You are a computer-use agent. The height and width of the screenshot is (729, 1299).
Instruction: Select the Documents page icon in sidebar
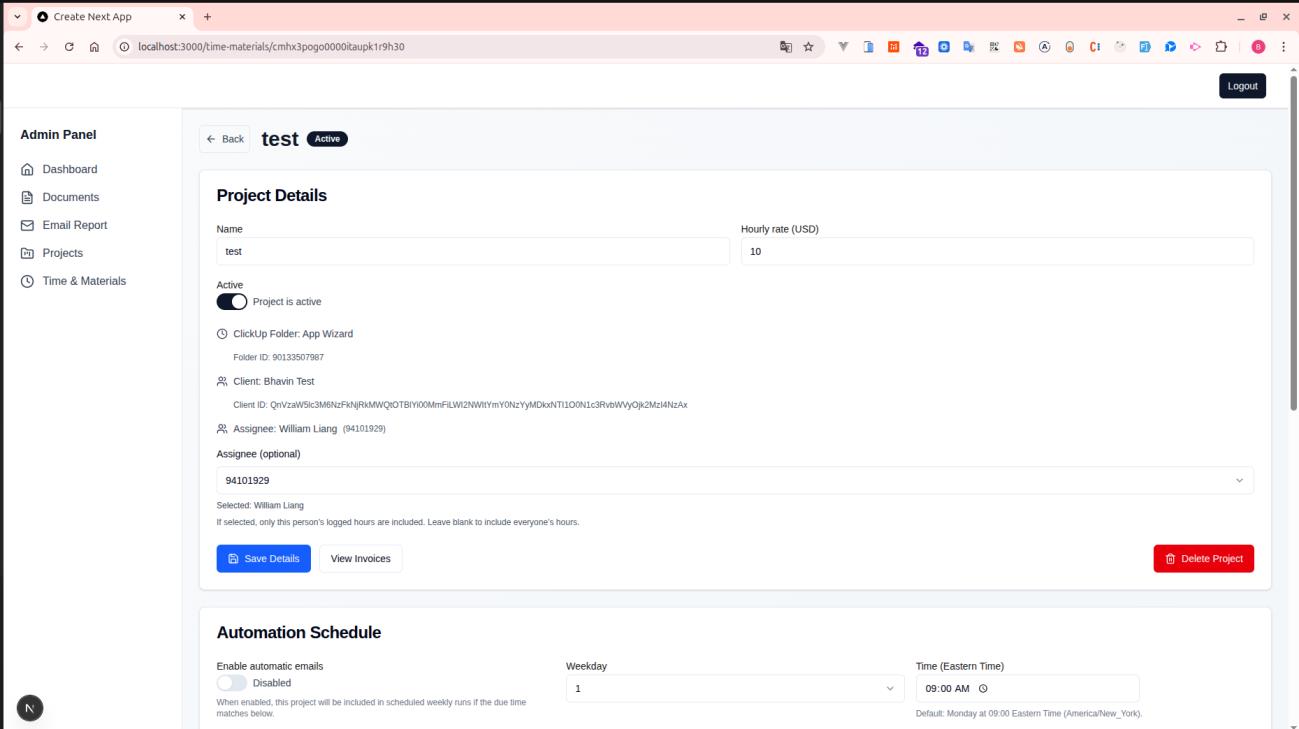tap(28, 197)
